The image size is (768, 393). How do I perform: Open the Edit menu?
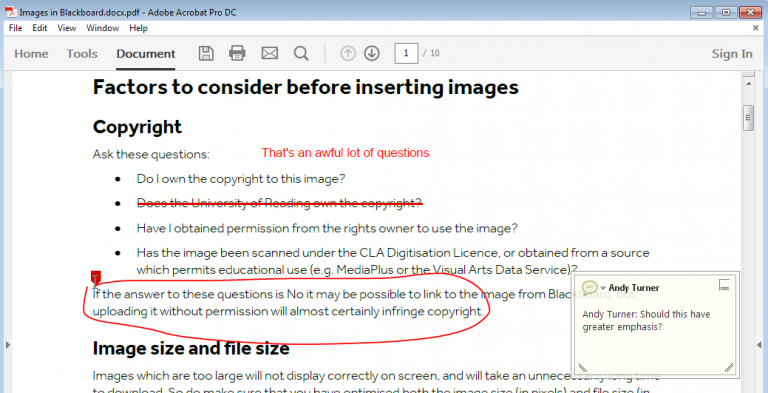point(40,28)
